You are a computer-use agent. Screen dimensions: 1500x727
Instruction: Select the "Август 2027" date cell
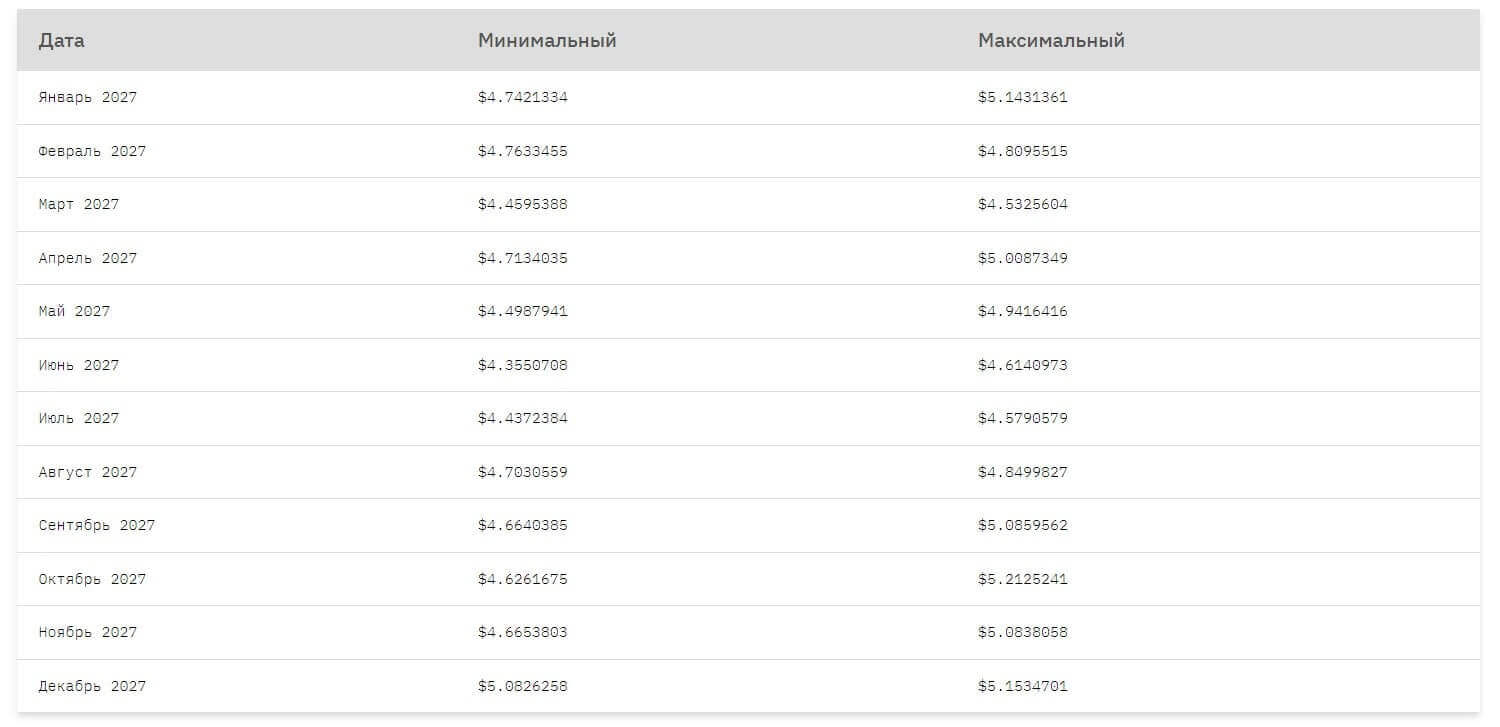88,473
